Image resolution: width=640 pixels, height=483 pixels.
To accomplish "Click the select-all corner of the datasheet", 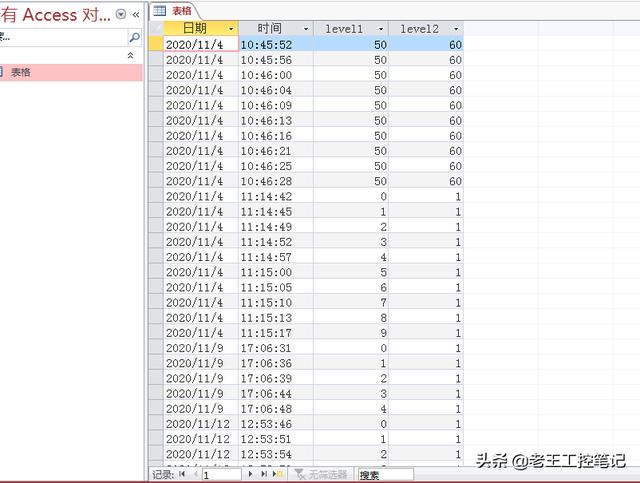I will click(156, 29).
